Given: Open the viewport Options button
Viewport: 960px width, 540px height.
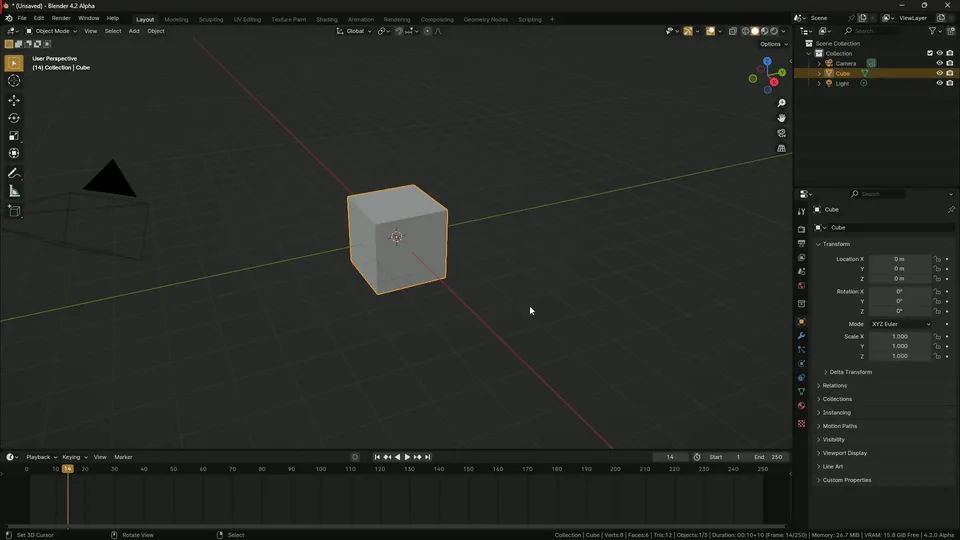Looking at the screenshot, I should 772,44.
